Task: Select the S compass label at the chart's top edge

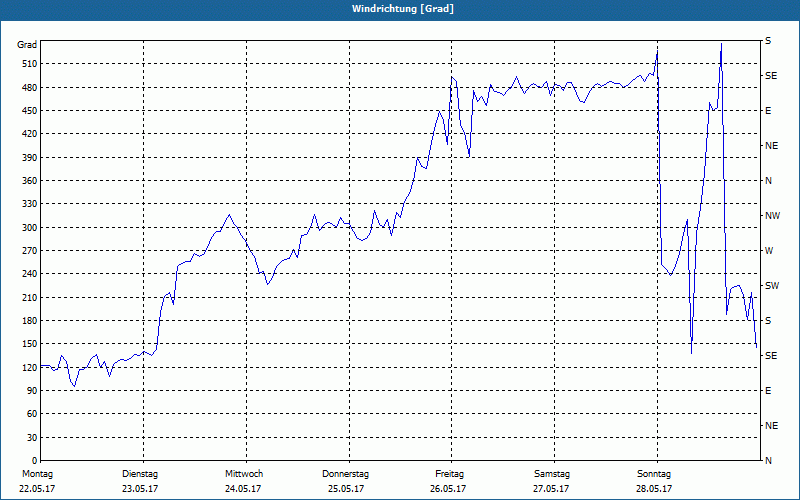Action: click(x=768, y=41)
